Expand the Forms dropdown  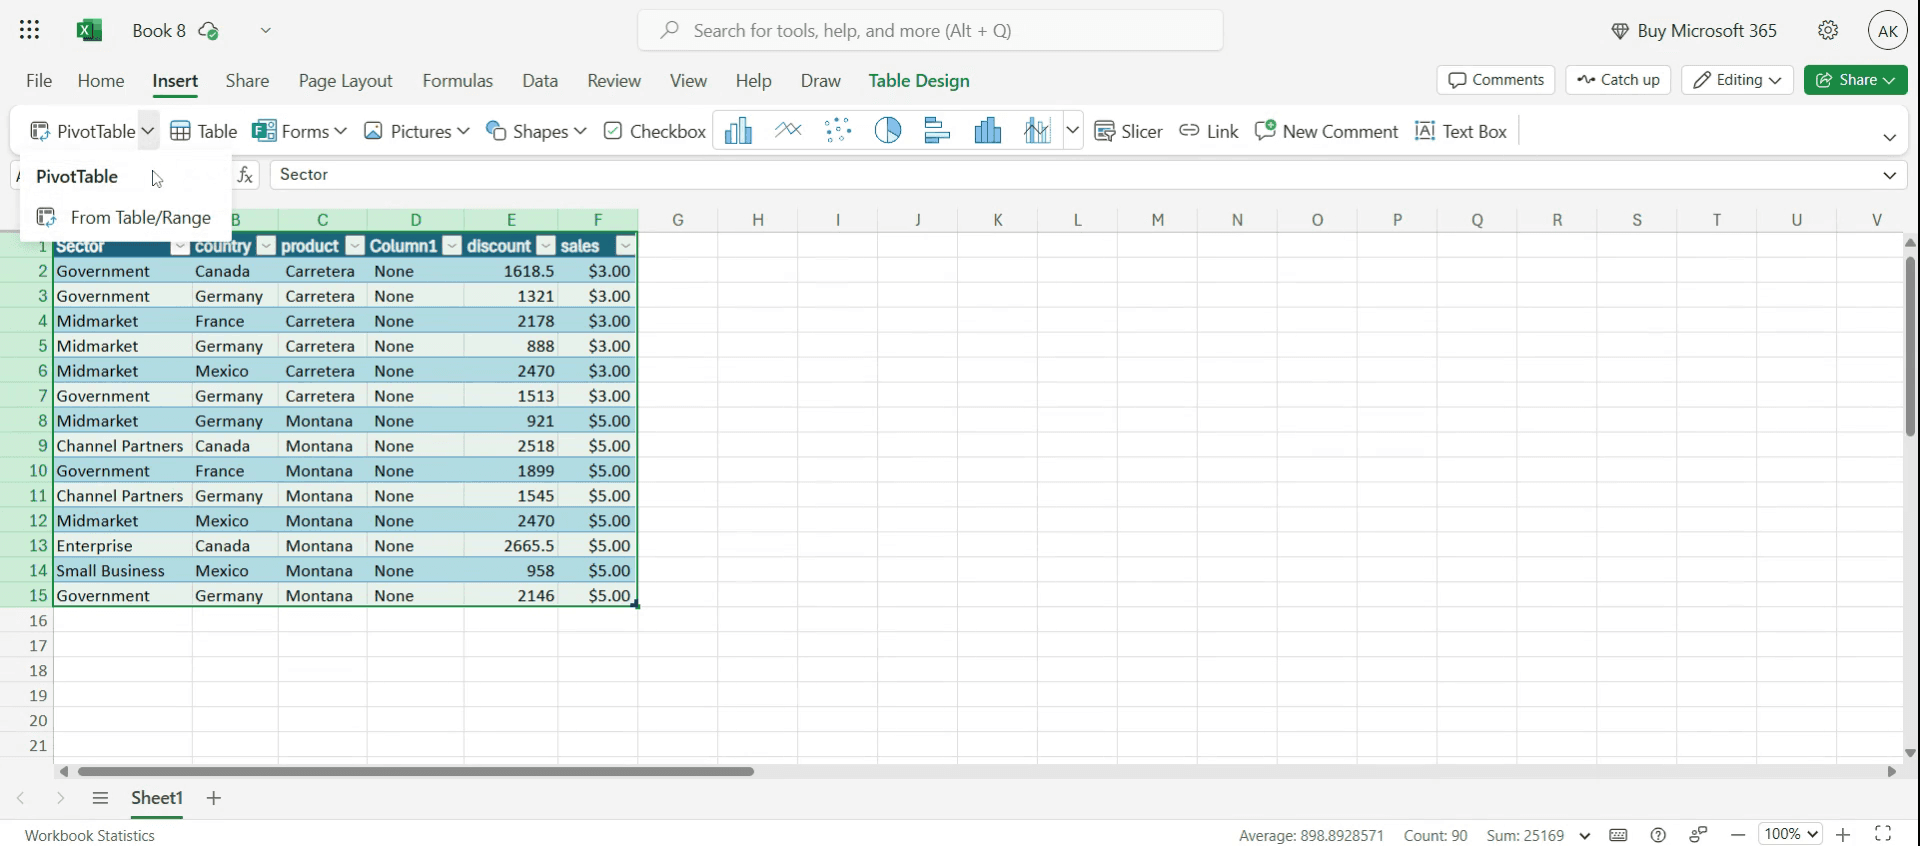coord(340,131)
